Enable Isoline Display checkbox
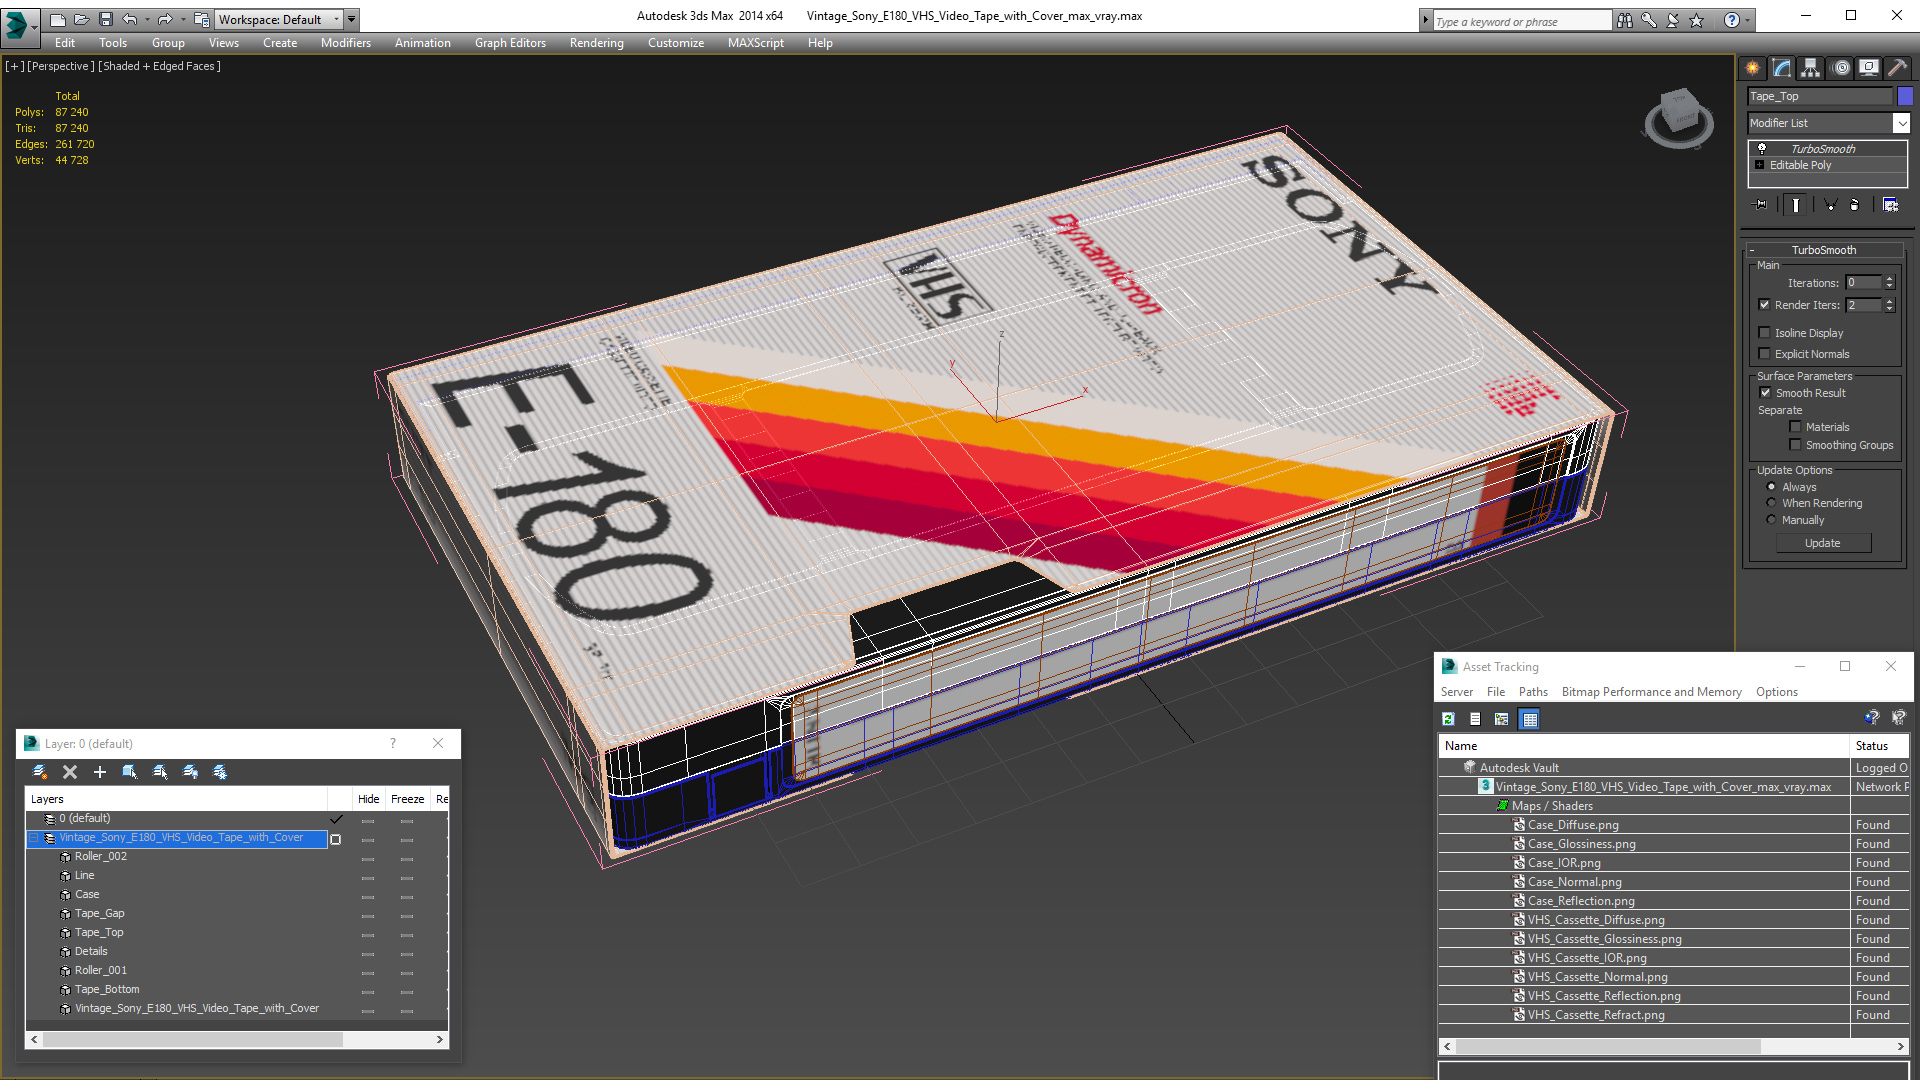1920x1080 pixels. tap(1765, 333)
